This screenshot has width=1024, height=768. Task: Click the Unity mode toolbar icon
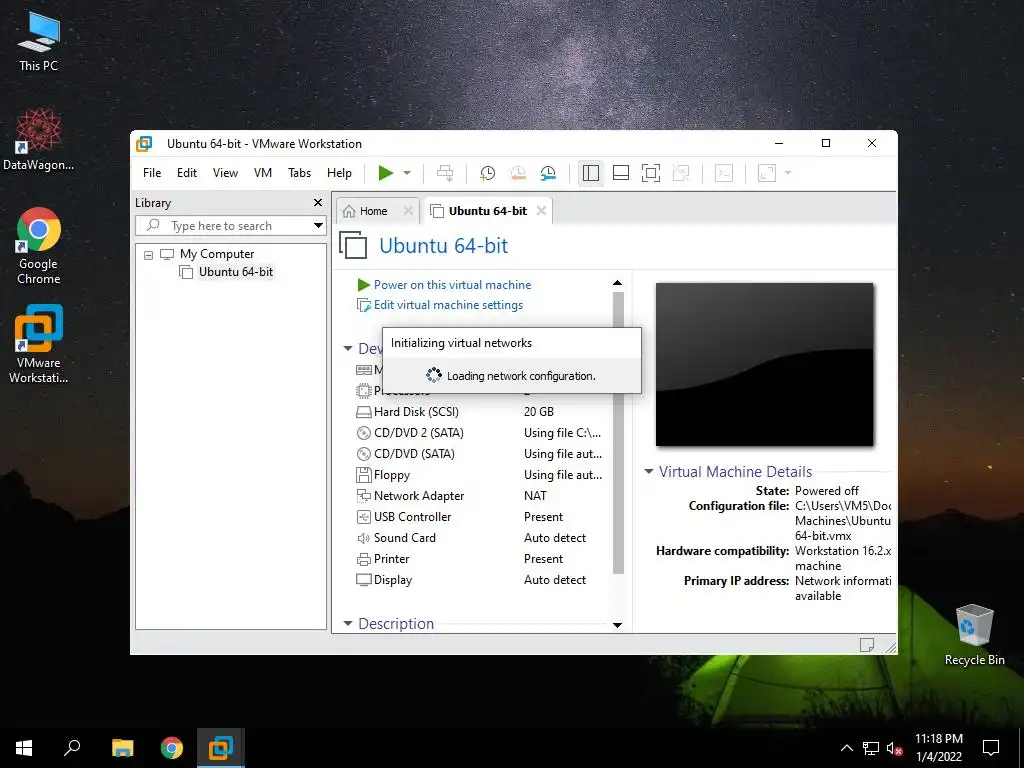coord(681,173)
